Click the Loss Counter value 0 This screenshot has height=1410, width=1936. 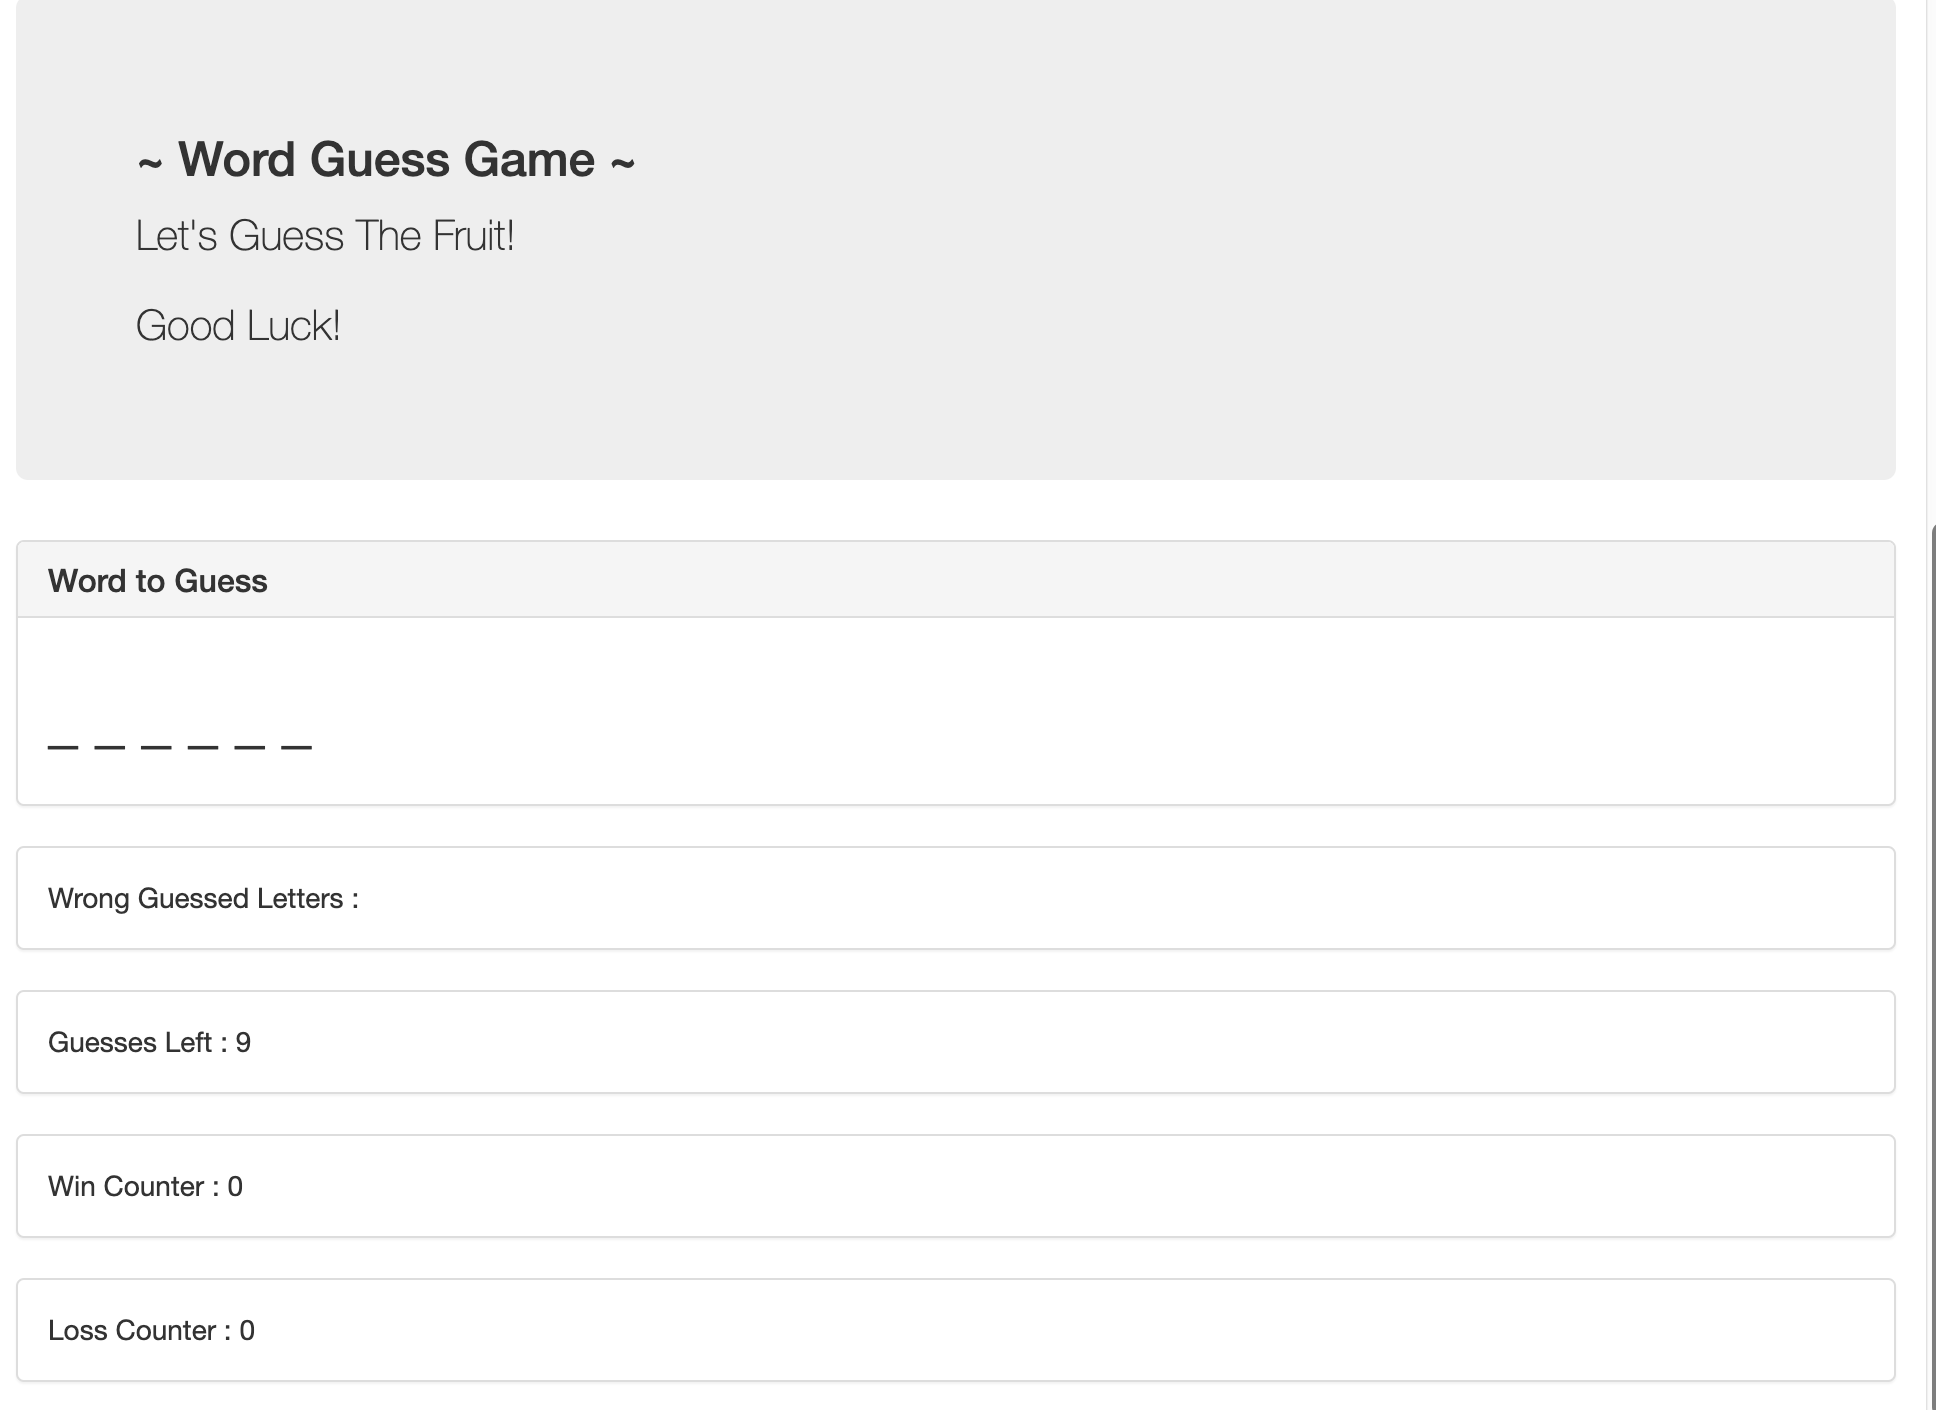click(x=247, y=1330)
